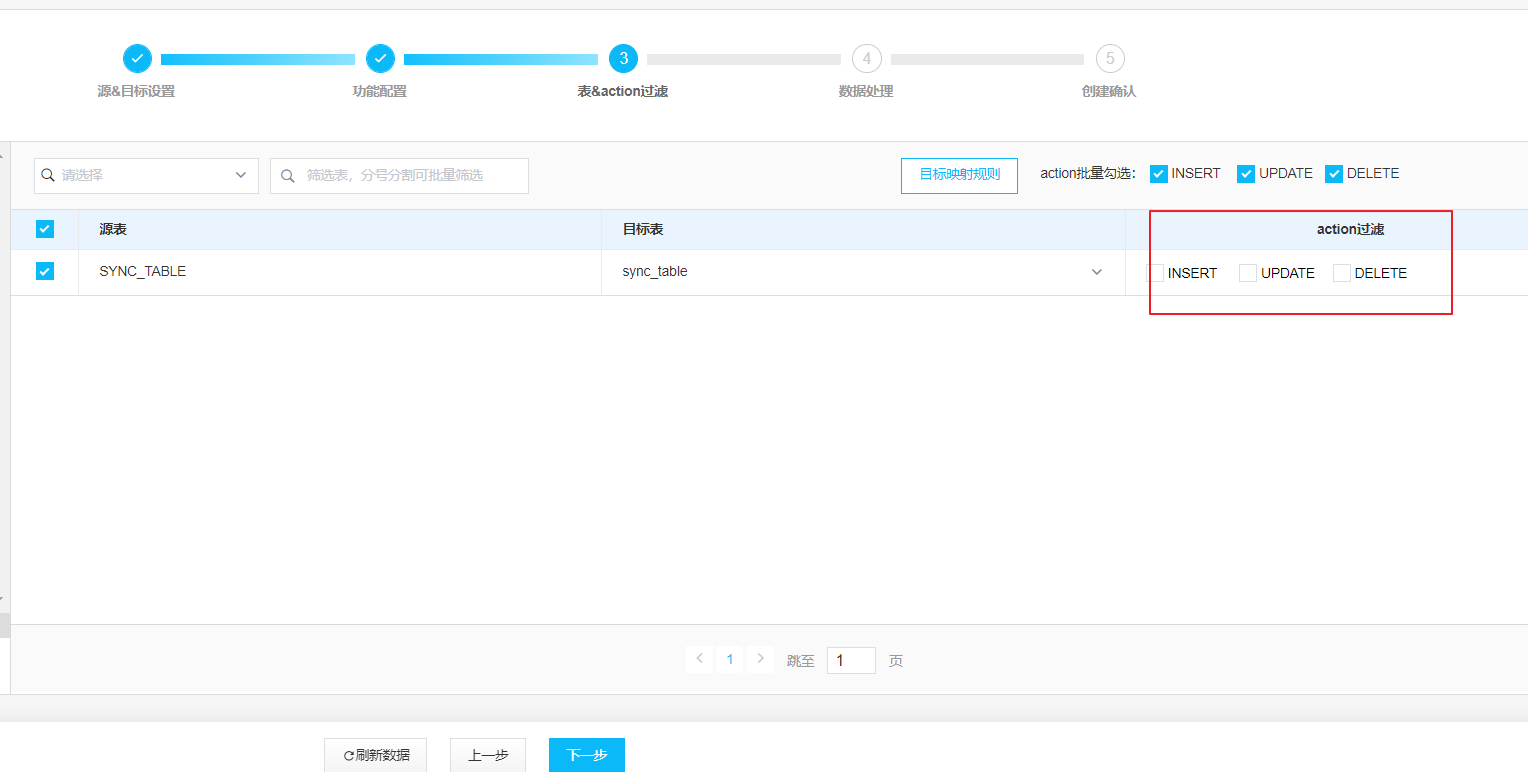Click the action批量勾选 label
Viewport: 1528px width, 772px height.
coord(1088,174)
